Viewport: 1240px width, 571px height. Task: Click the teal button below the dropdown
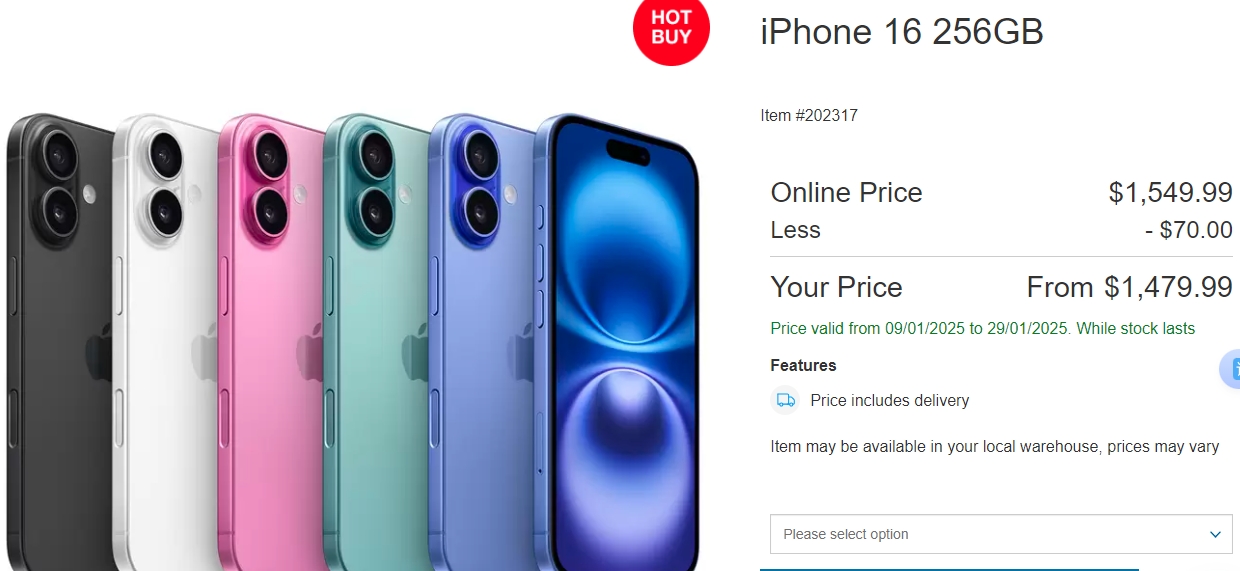click(950, 569)
